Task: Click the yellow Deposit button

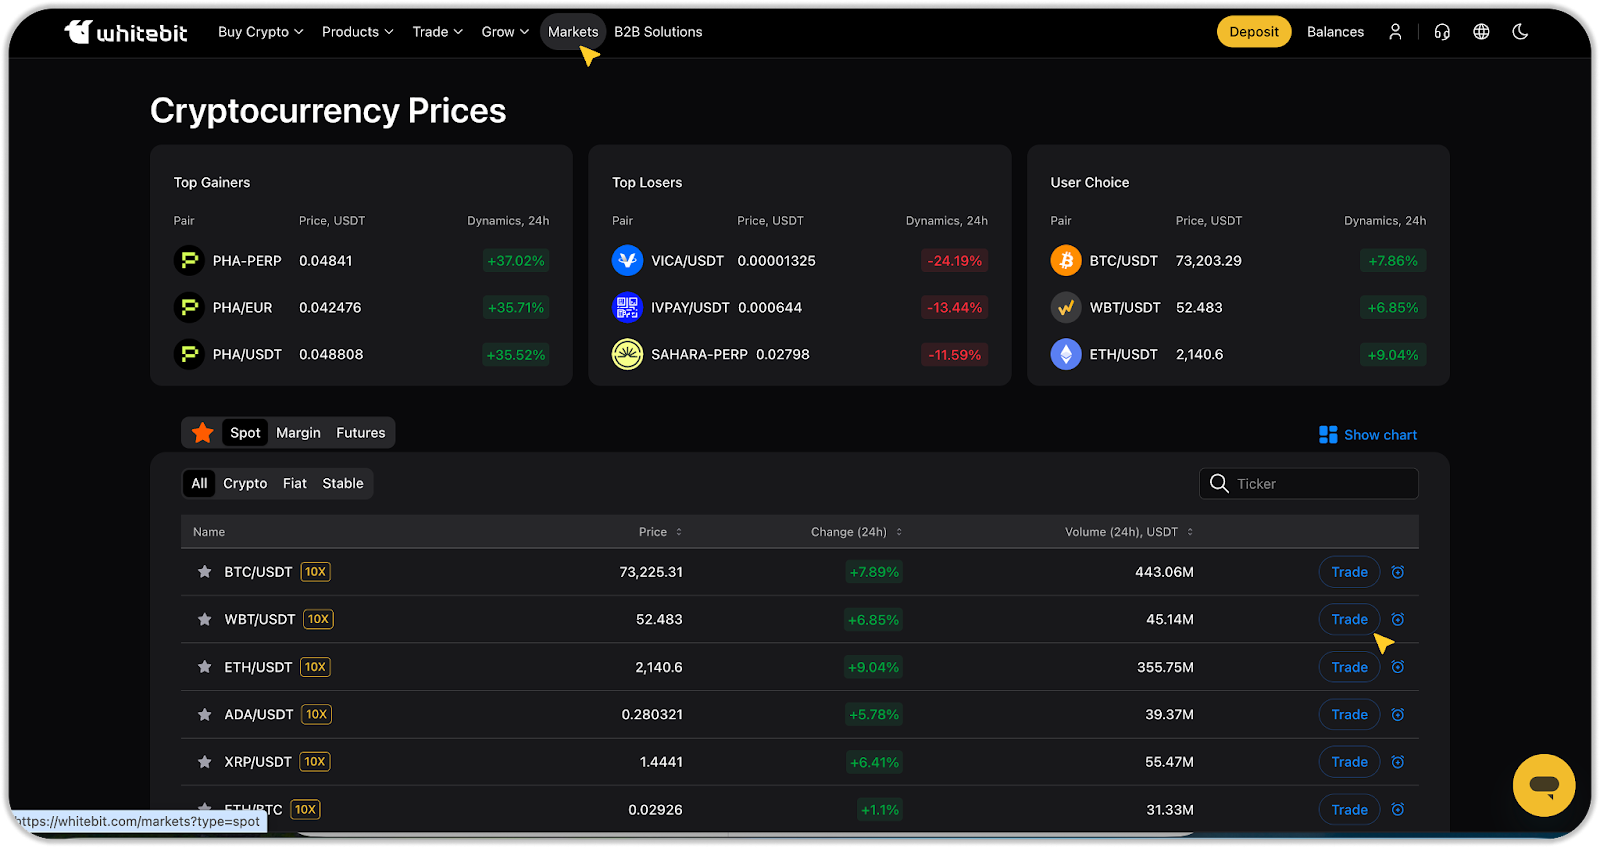Action: 1253,32
